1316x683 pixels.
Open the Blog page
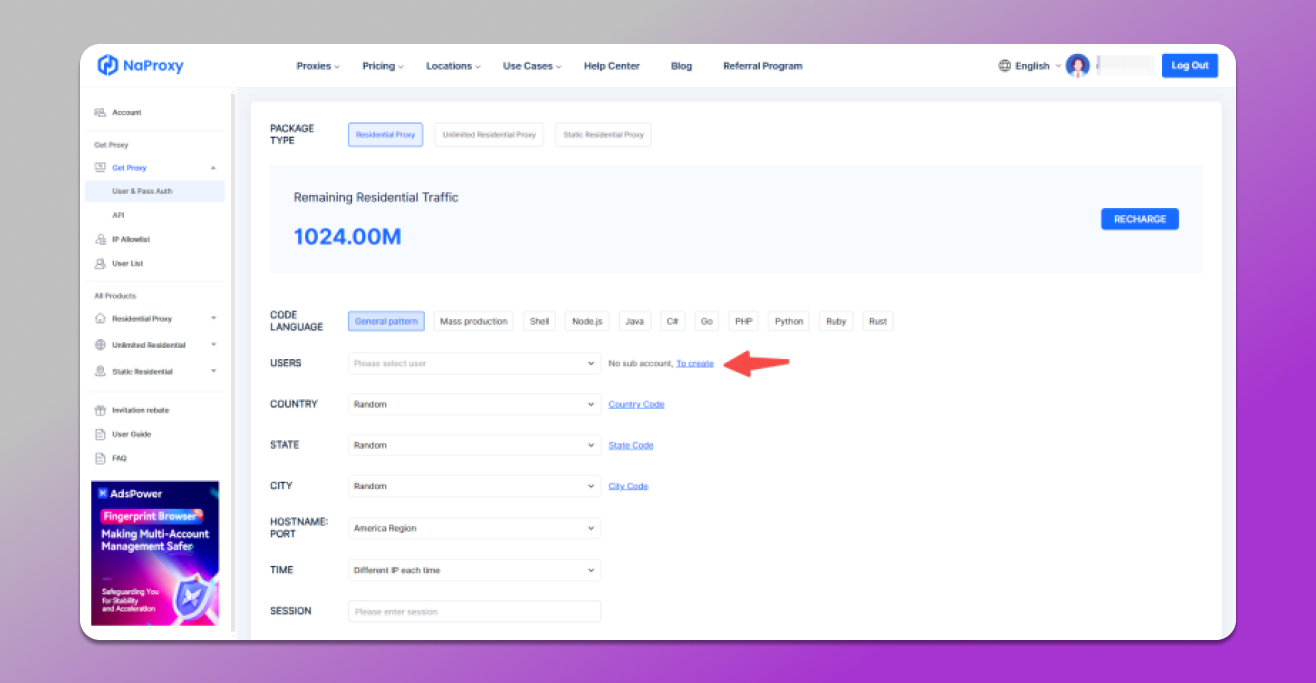pos(681,66)
